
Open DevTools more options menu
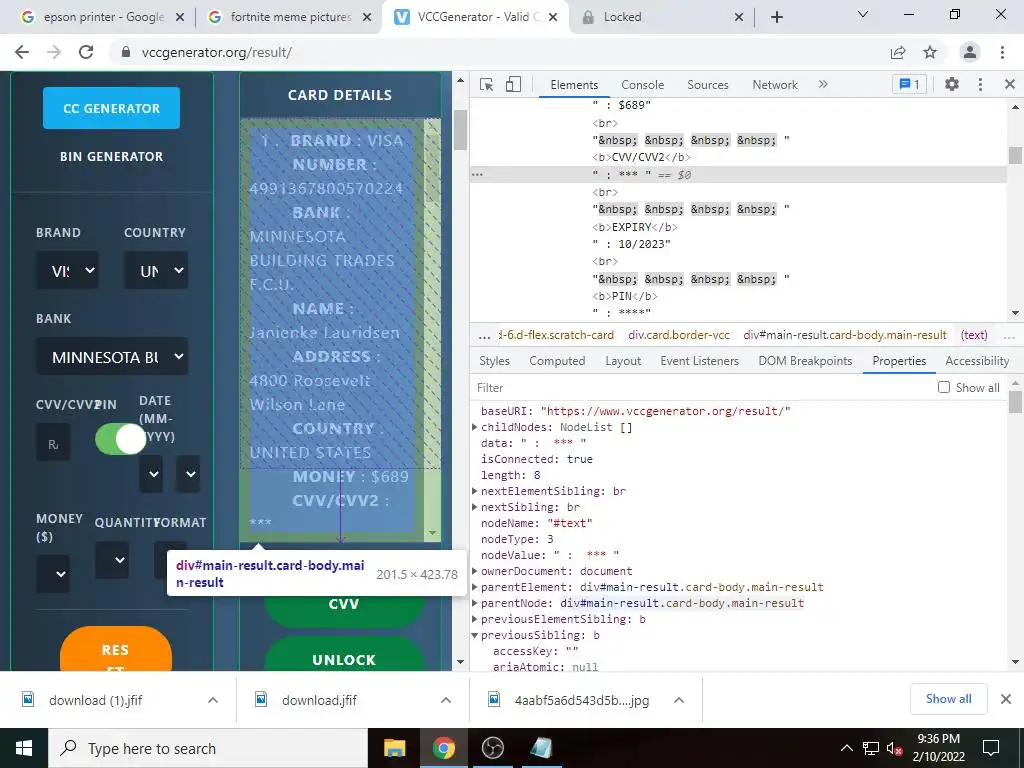[980, 84]
